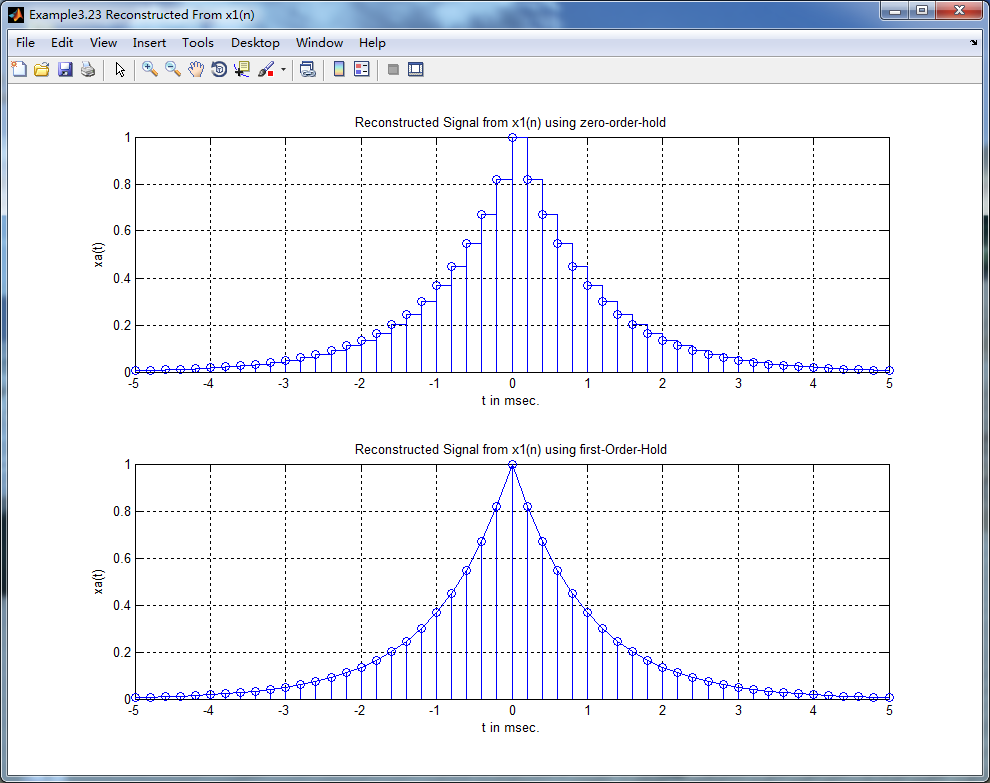Enable the Pan hand tool

click(196, 69)
